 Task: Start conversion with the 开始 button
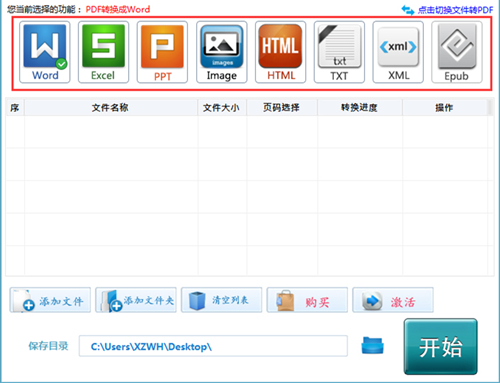(441, 347)
